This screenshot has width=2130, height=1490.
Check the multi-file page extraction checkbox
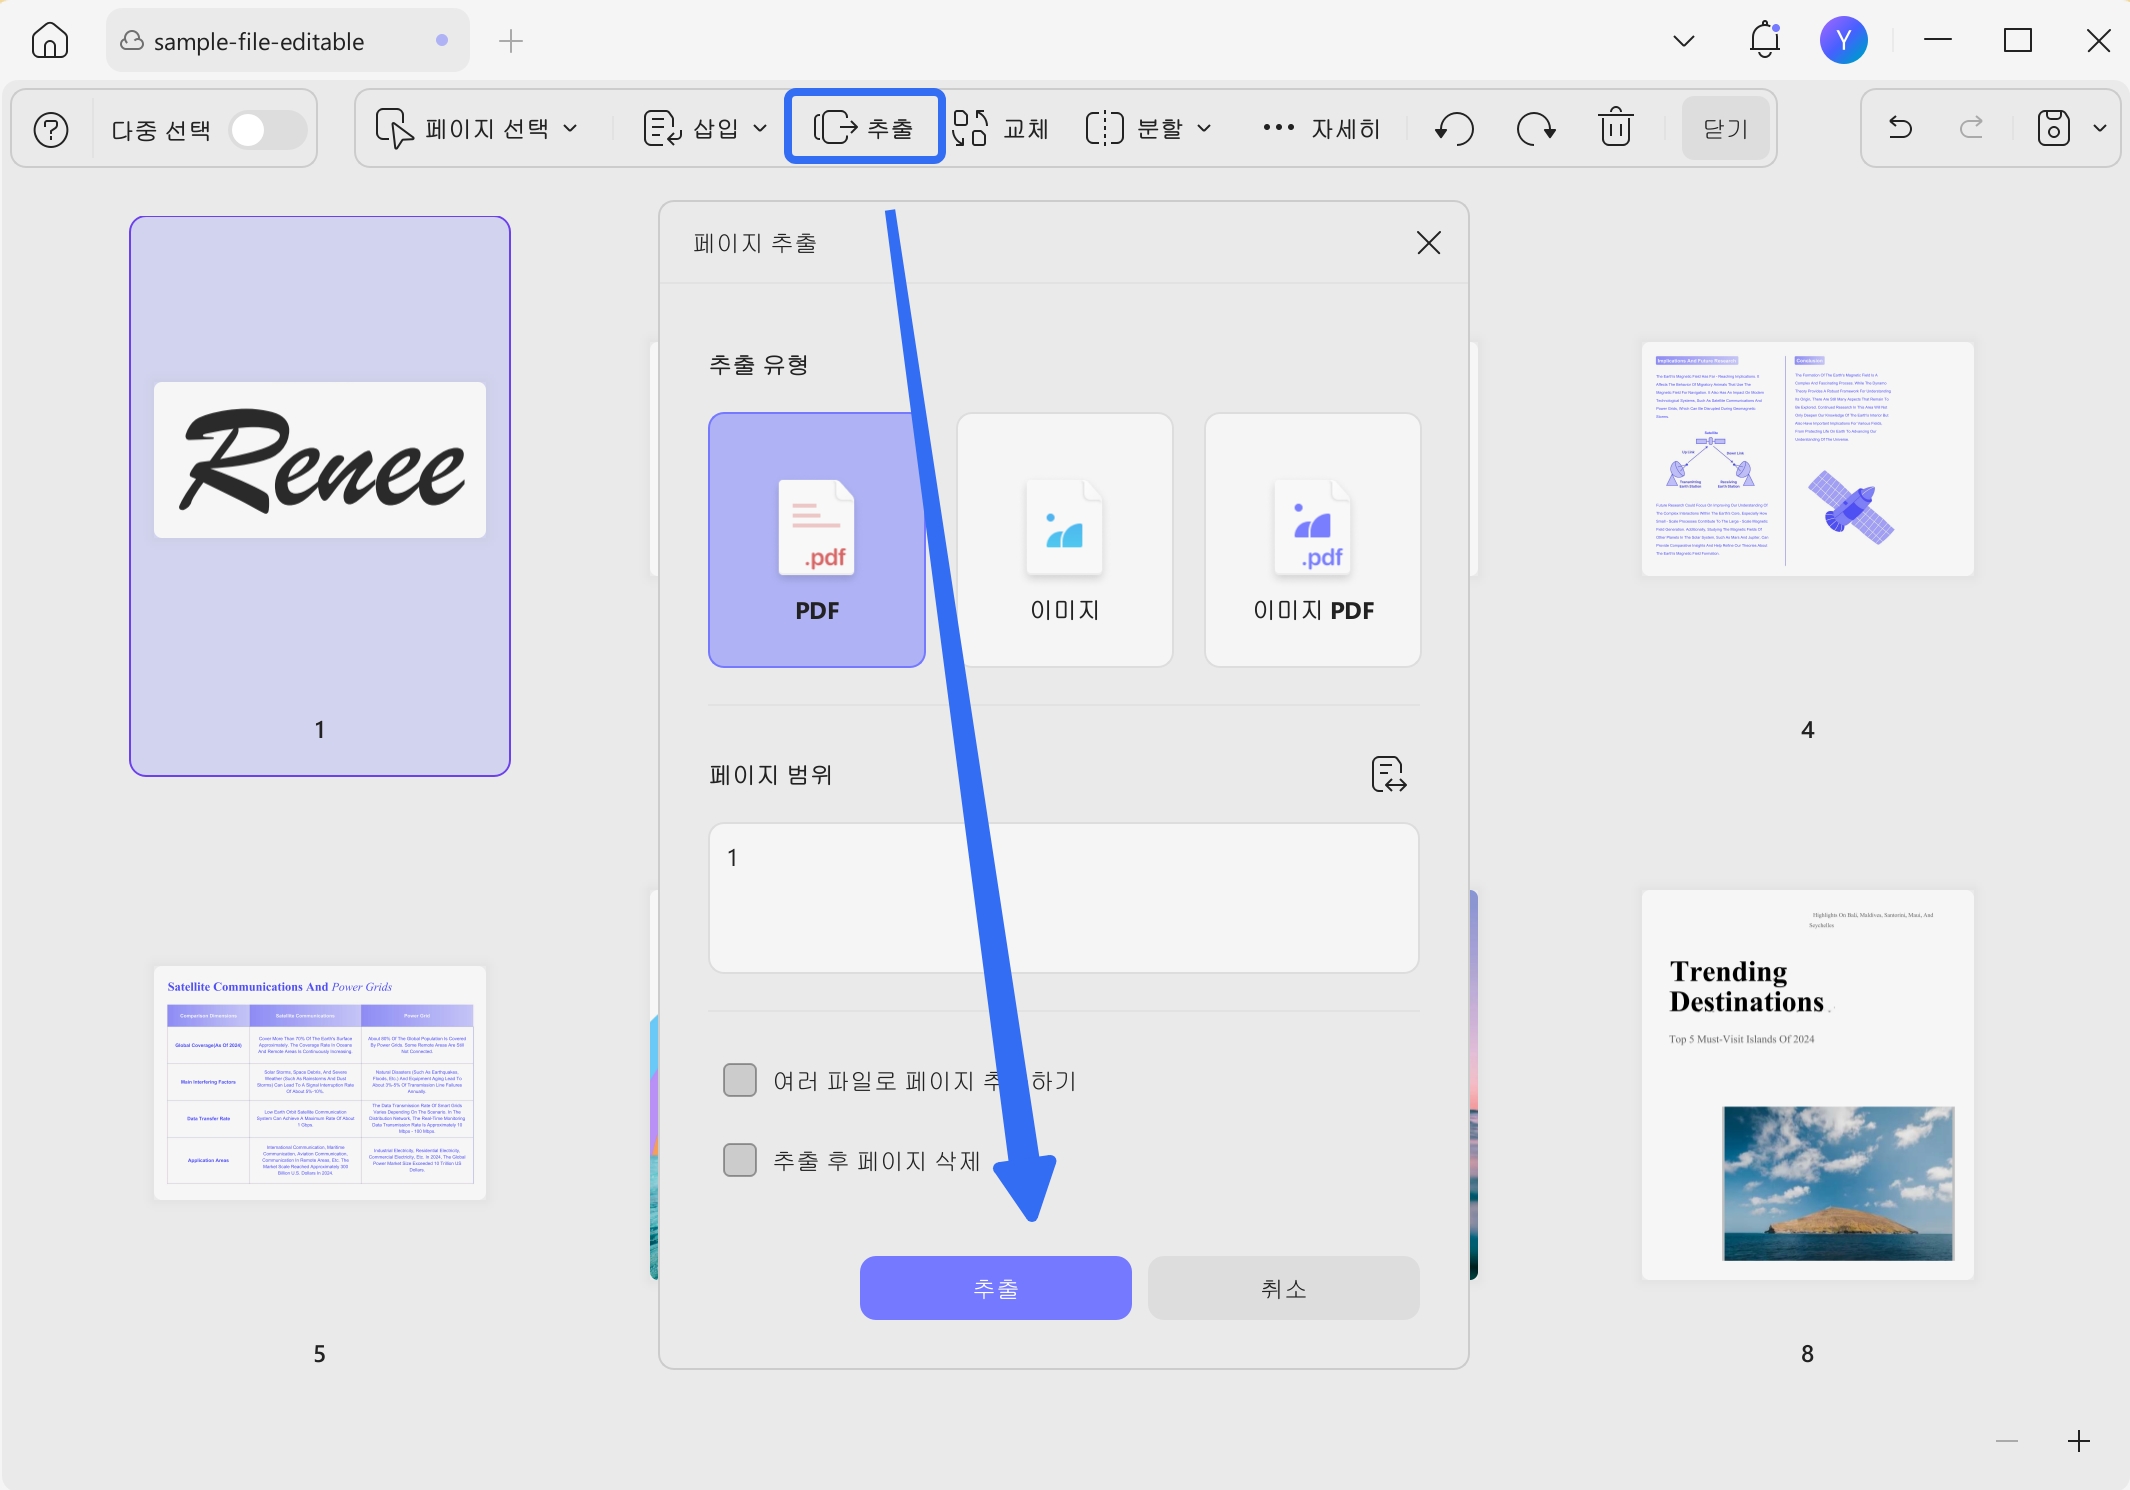click(740, 1080)
